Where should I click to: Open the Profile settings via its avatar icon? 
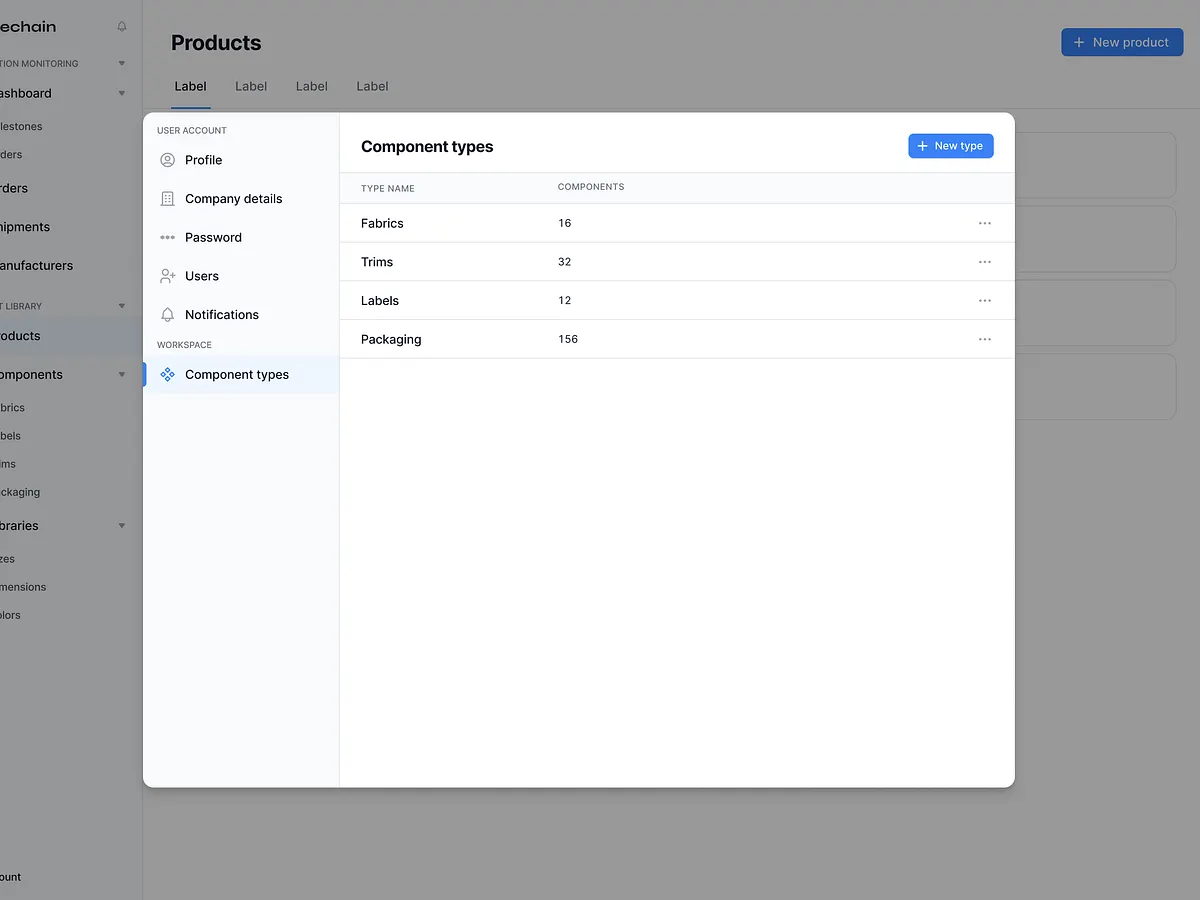pos(166,160)
